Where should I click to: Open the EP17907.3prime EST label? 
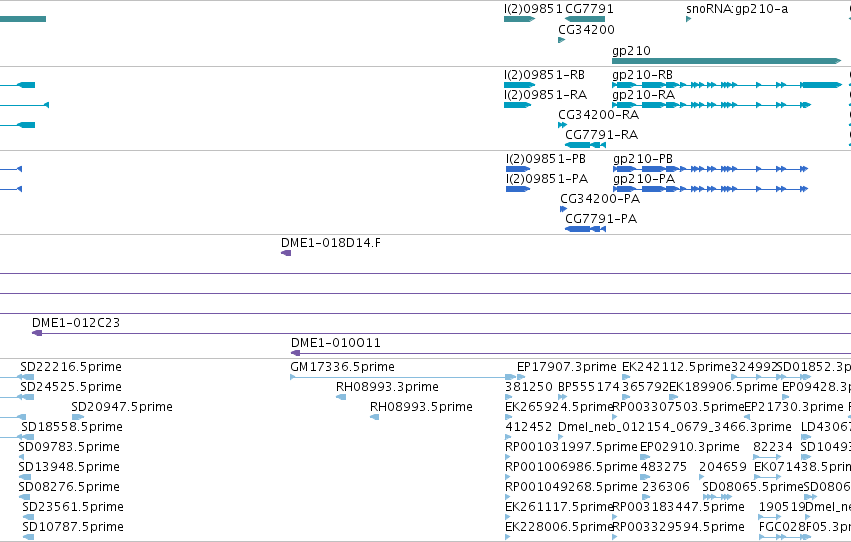567,367
